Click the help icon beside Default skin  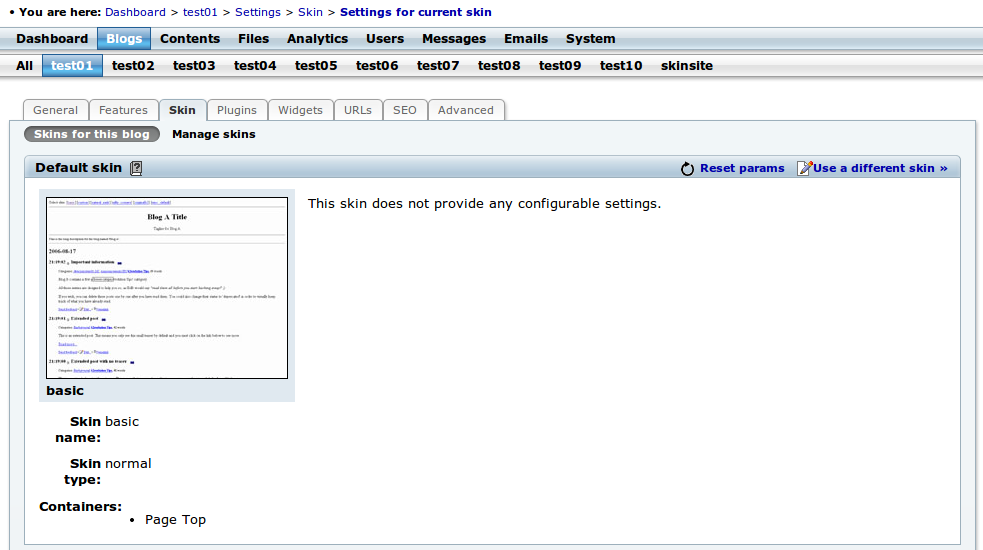[x=136, y=168]
